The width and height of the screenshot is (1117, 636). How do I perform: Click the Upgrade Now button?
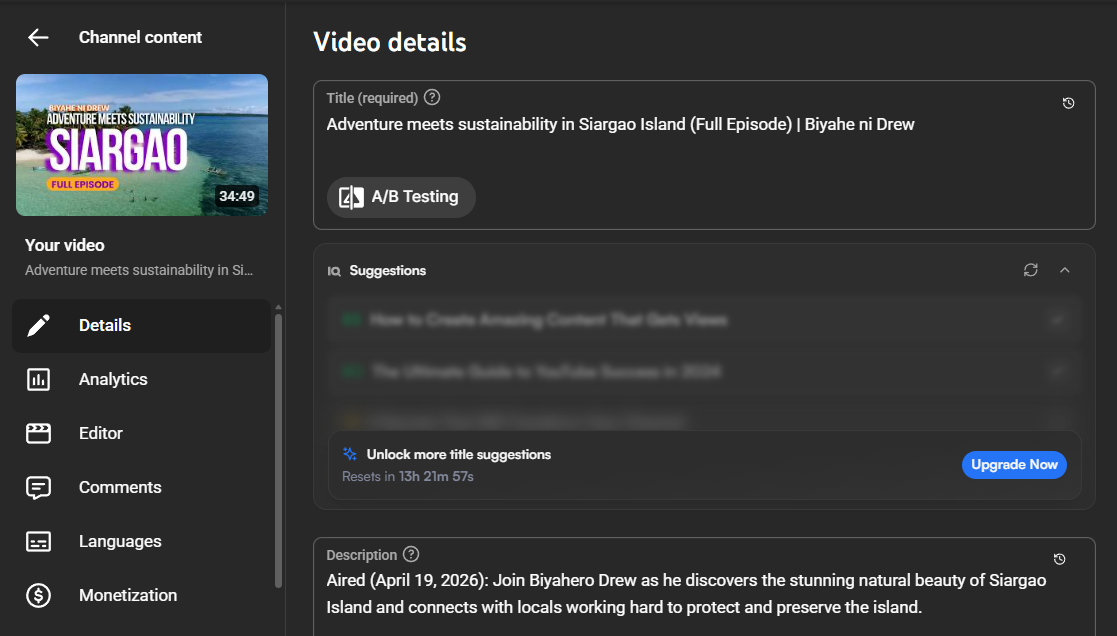coord(1014,465)
